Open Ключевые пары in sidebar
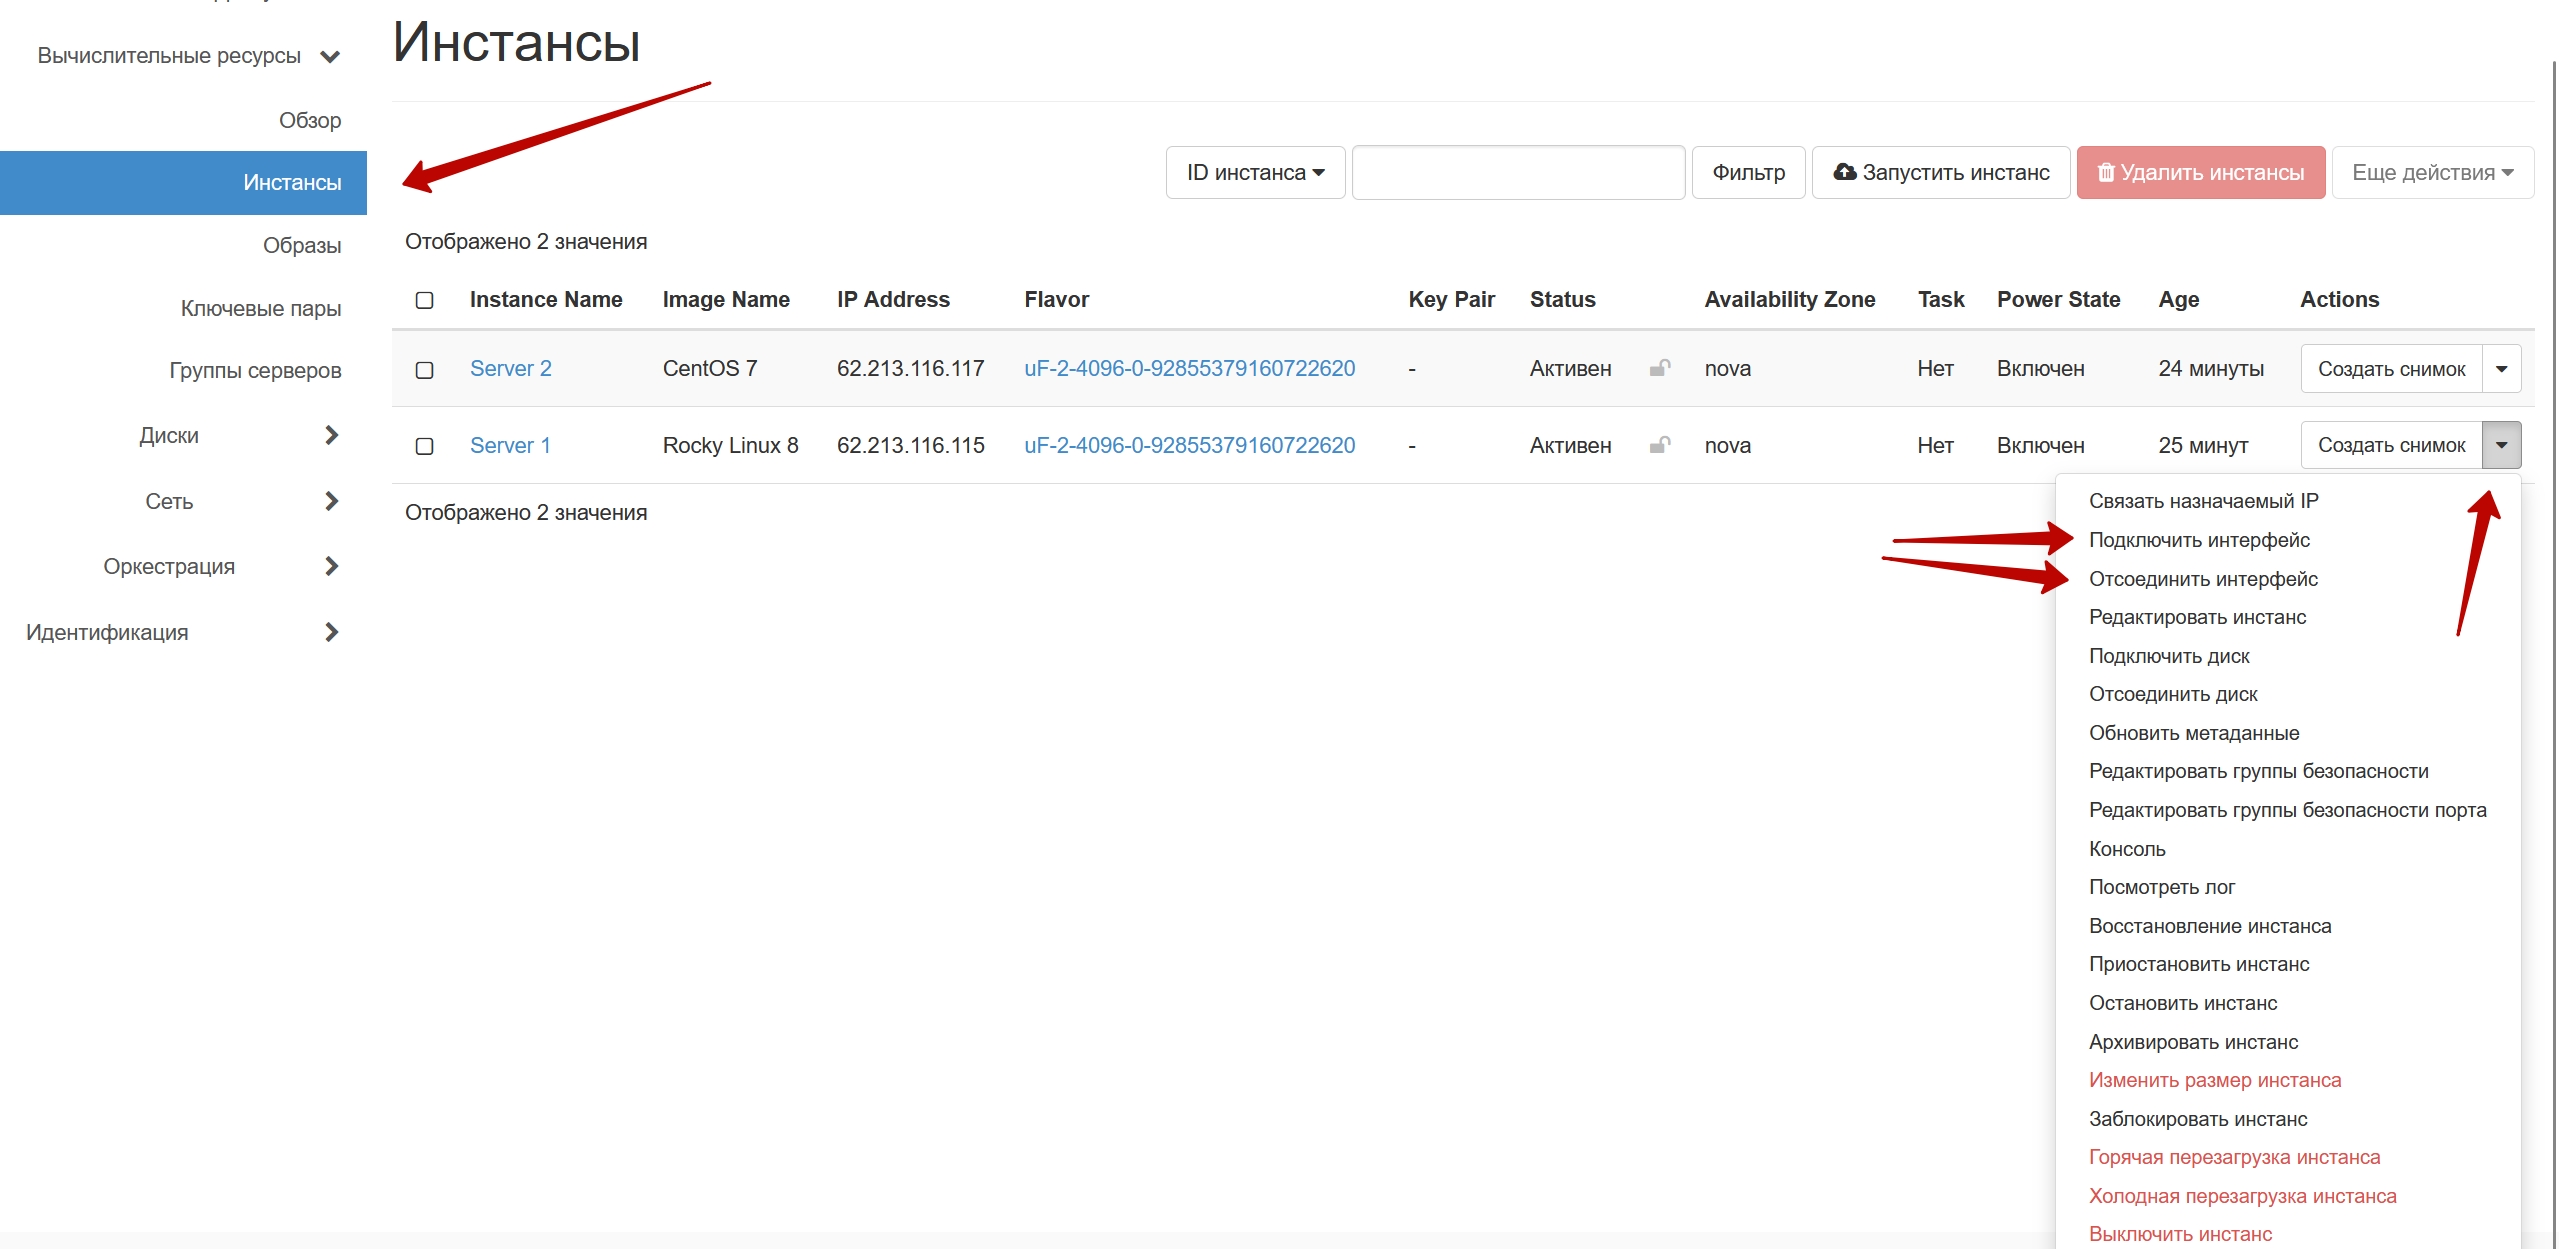The height and width of the screenshot is (1249, 2559). coord(261,308)
